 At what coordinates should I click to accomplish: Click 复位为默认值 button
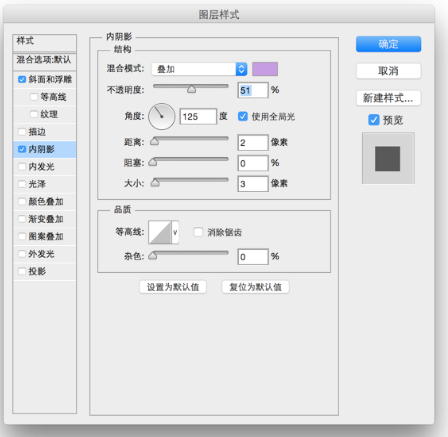pos(255,287)
